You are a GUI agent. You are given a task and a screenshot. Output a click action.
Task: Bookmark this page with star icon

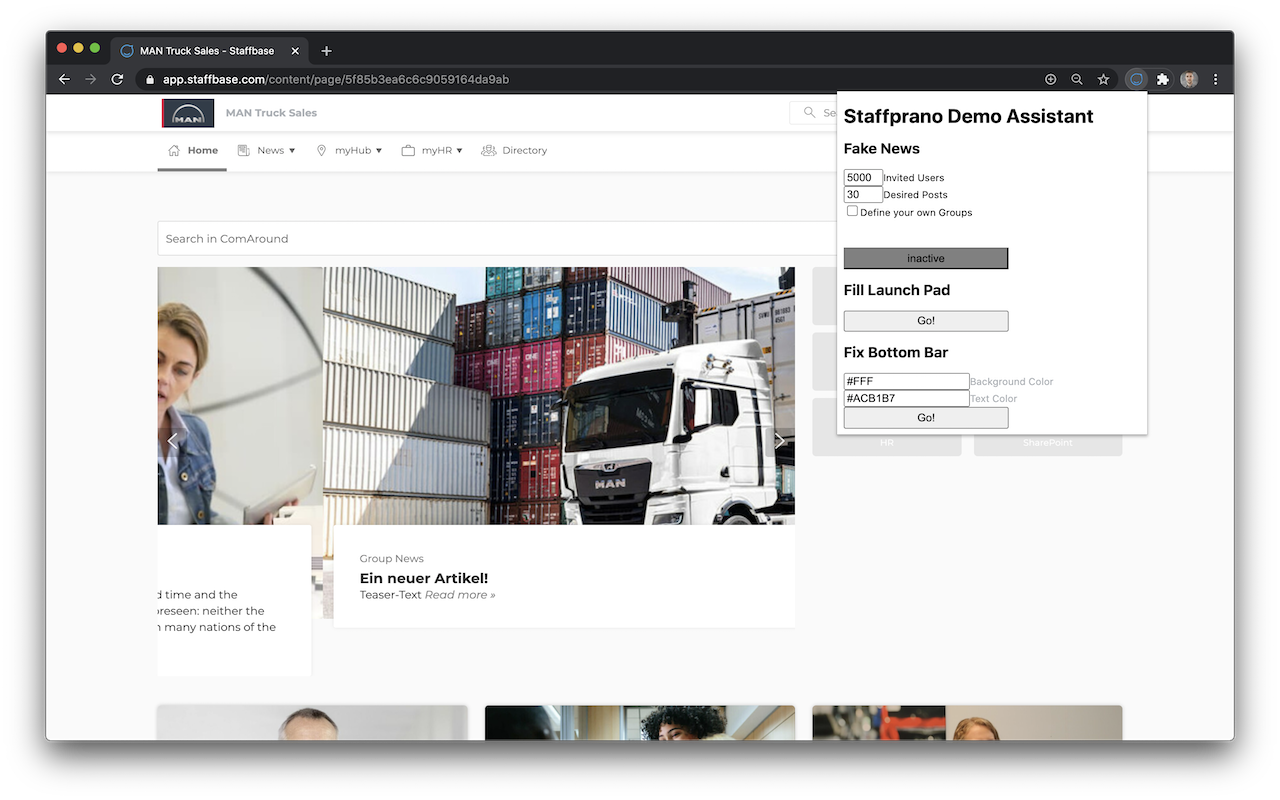[1103, 79]
